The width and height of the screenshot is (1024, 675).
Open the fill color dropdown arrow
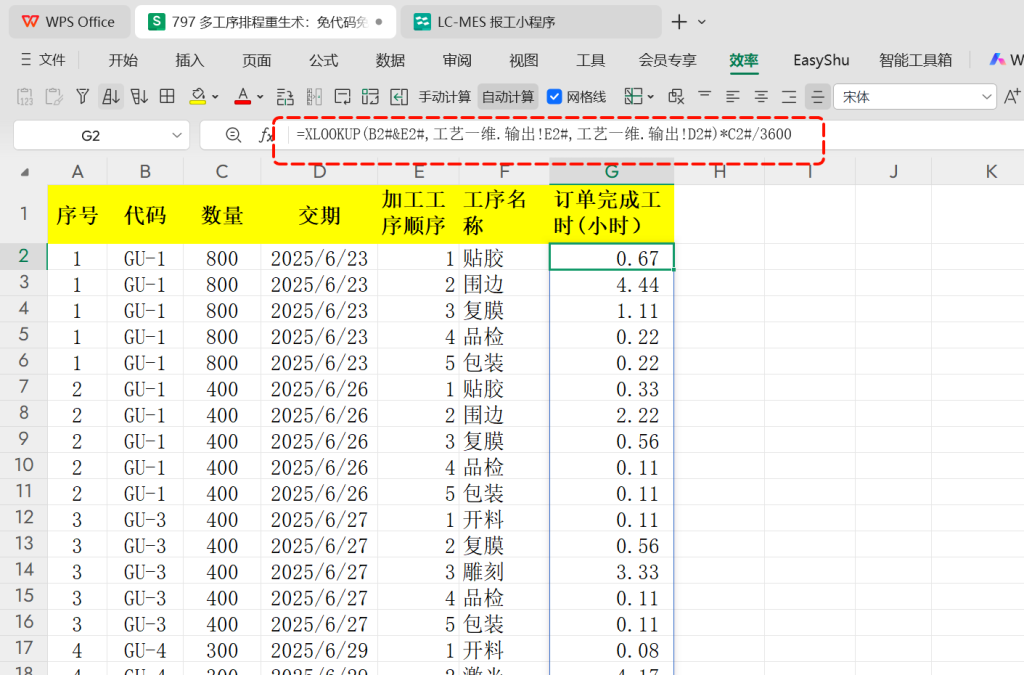click(x=215, y=97)
